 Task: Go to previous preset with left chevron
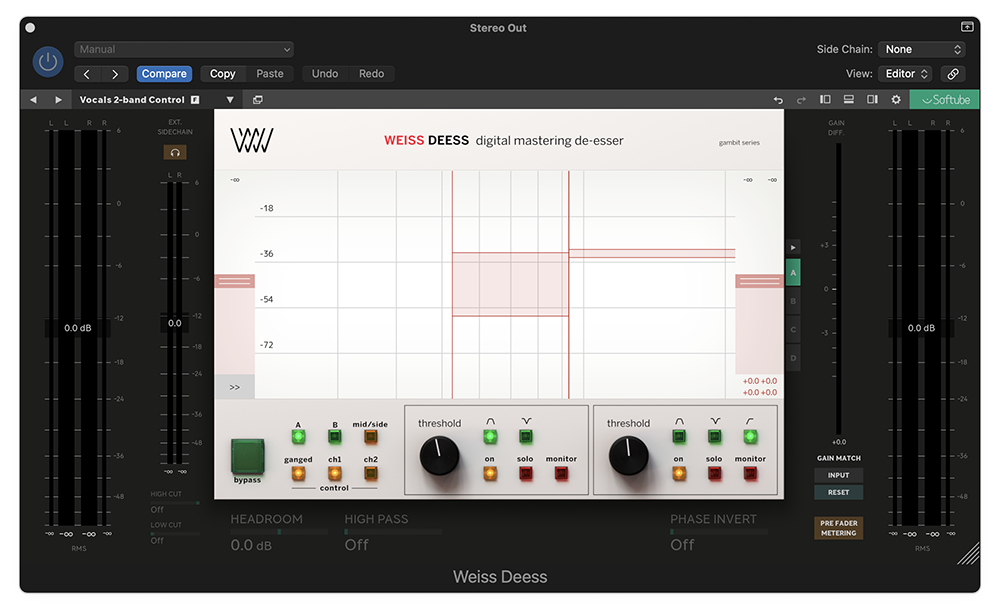point(87,74)
